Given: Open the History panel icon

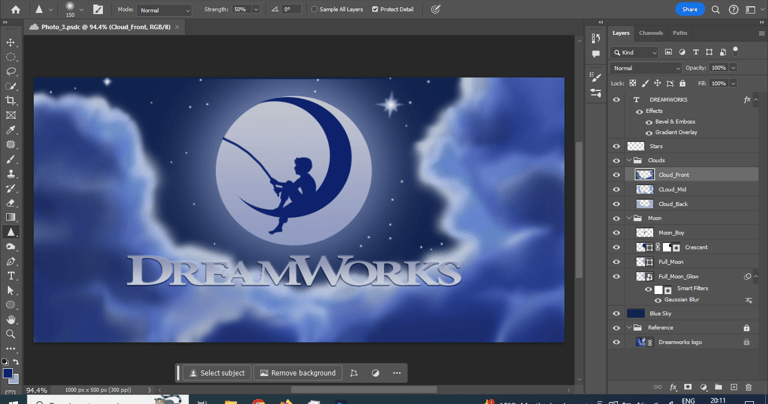Looking at the screenshot, I should (x=596, y=38).
